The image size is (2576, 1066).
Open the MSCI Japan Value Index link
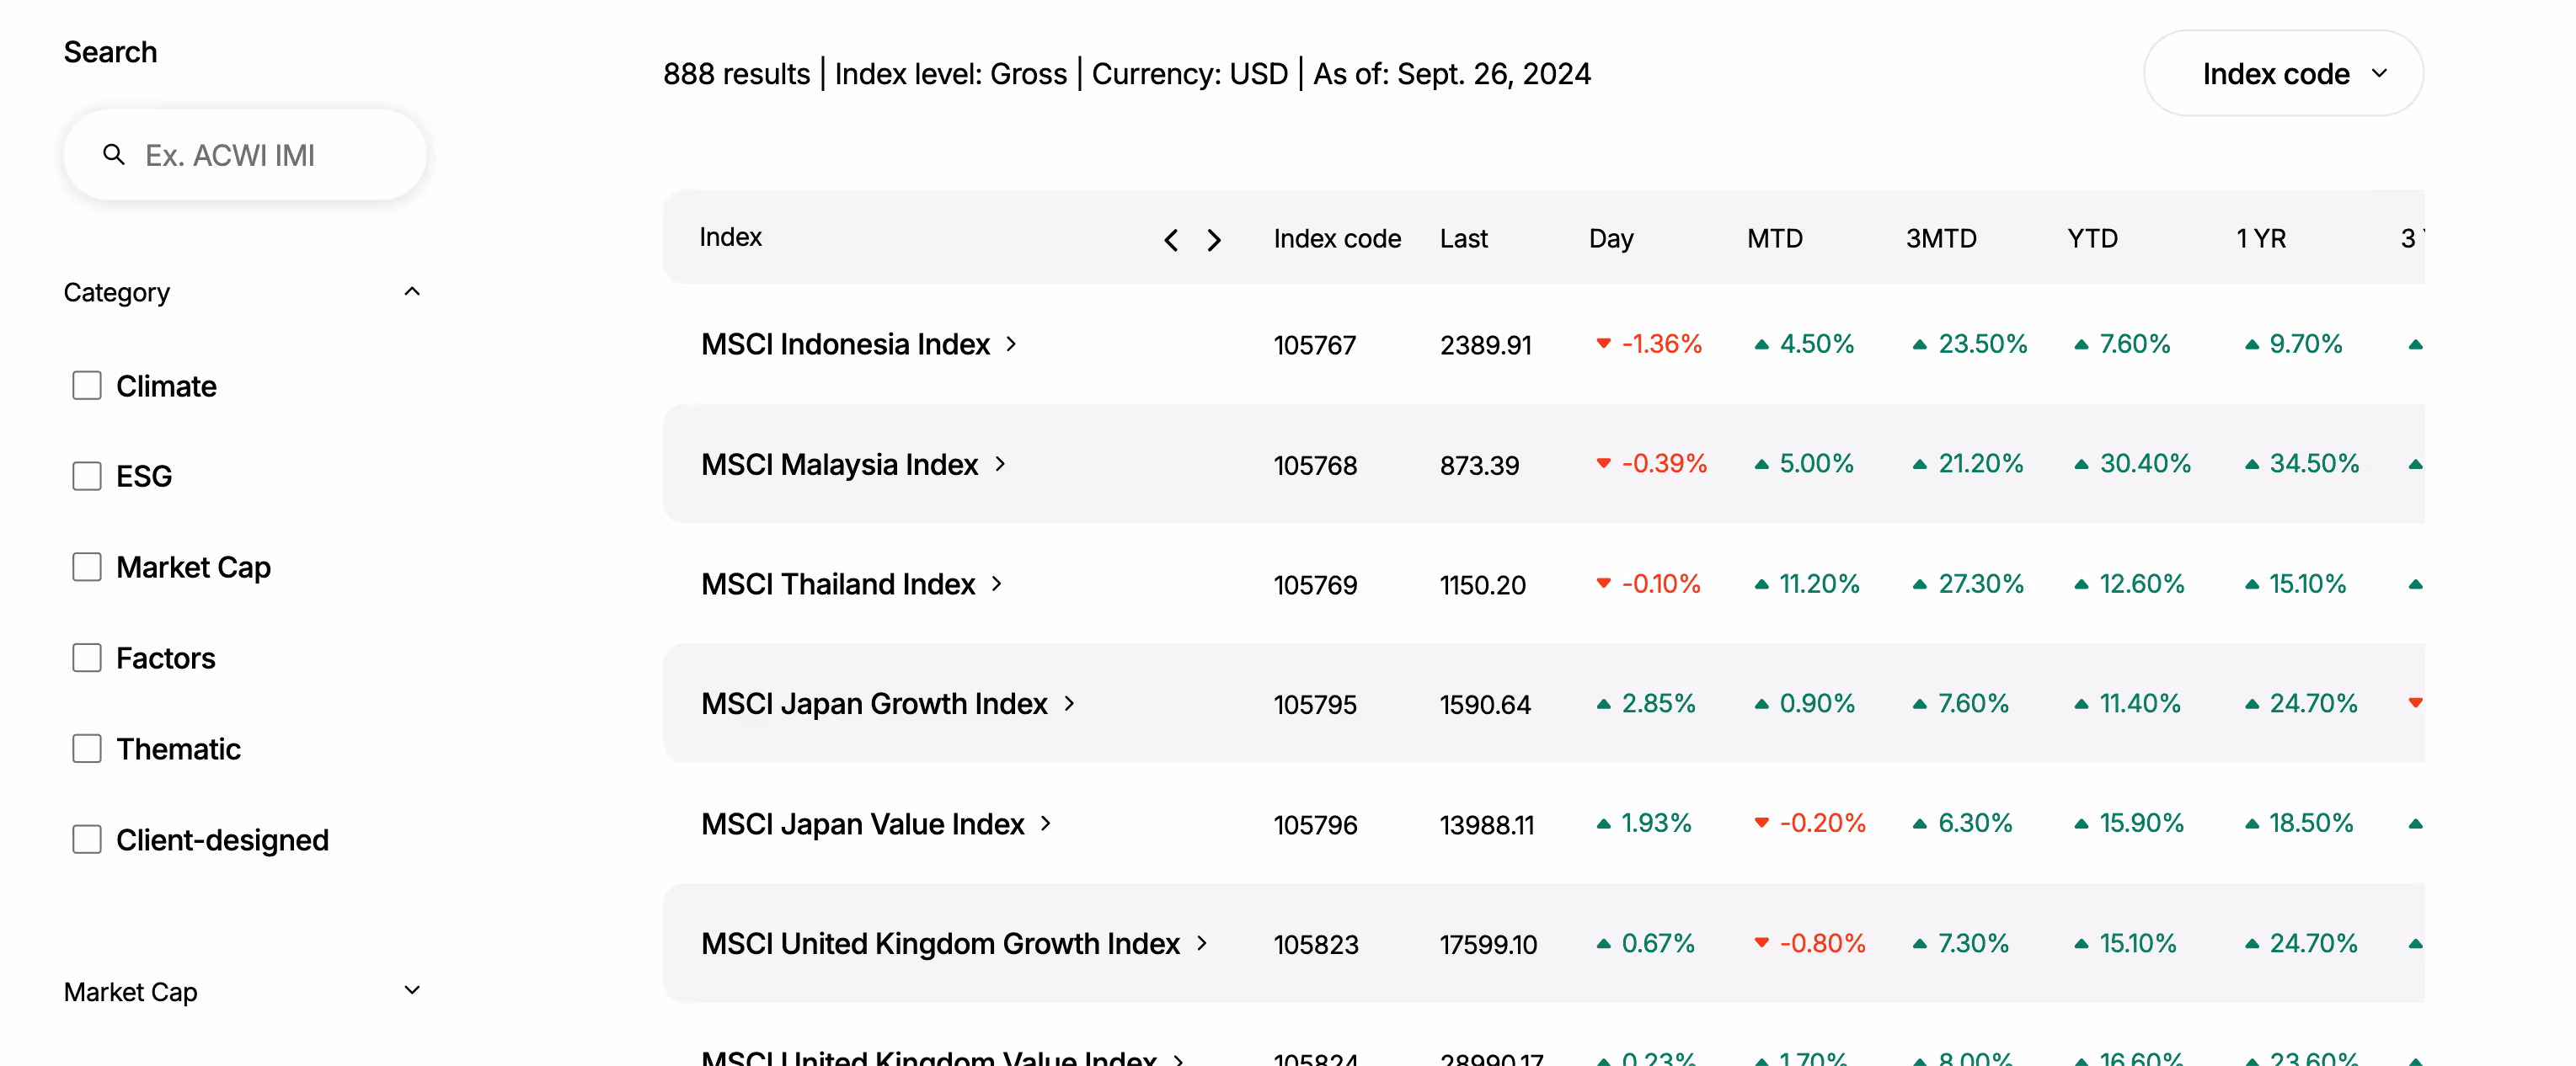click(x=862, y=824)
